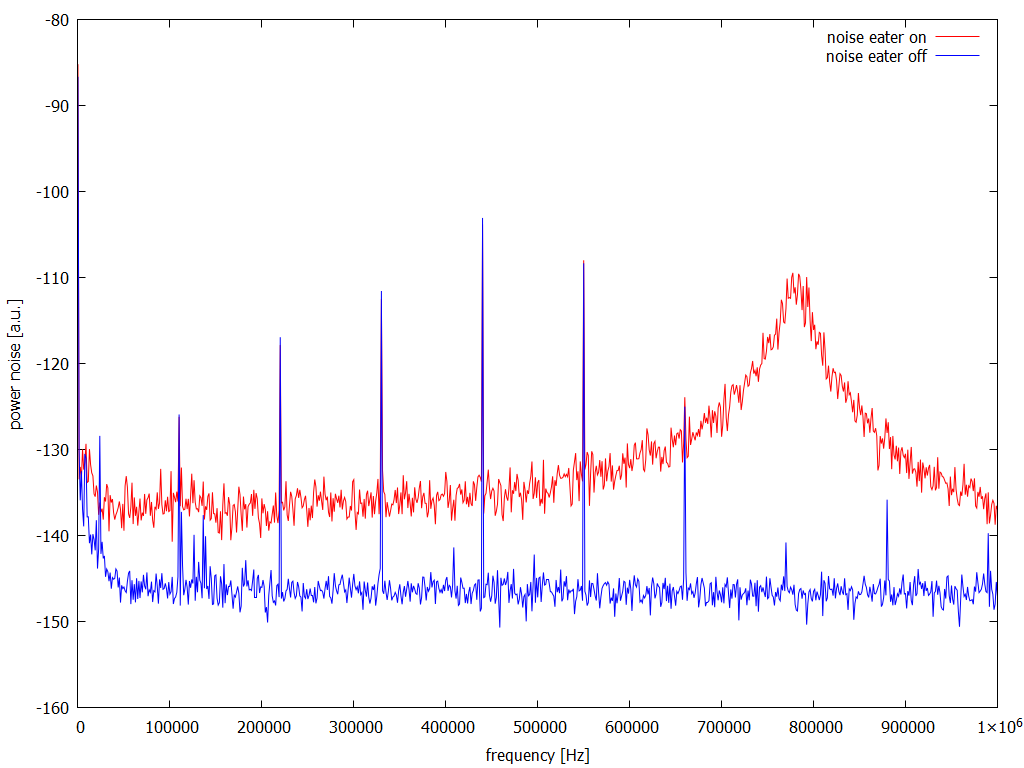Click the -80 y-axis tick label
Viewport: 1024px width, 768px height.
pos(56,20)
